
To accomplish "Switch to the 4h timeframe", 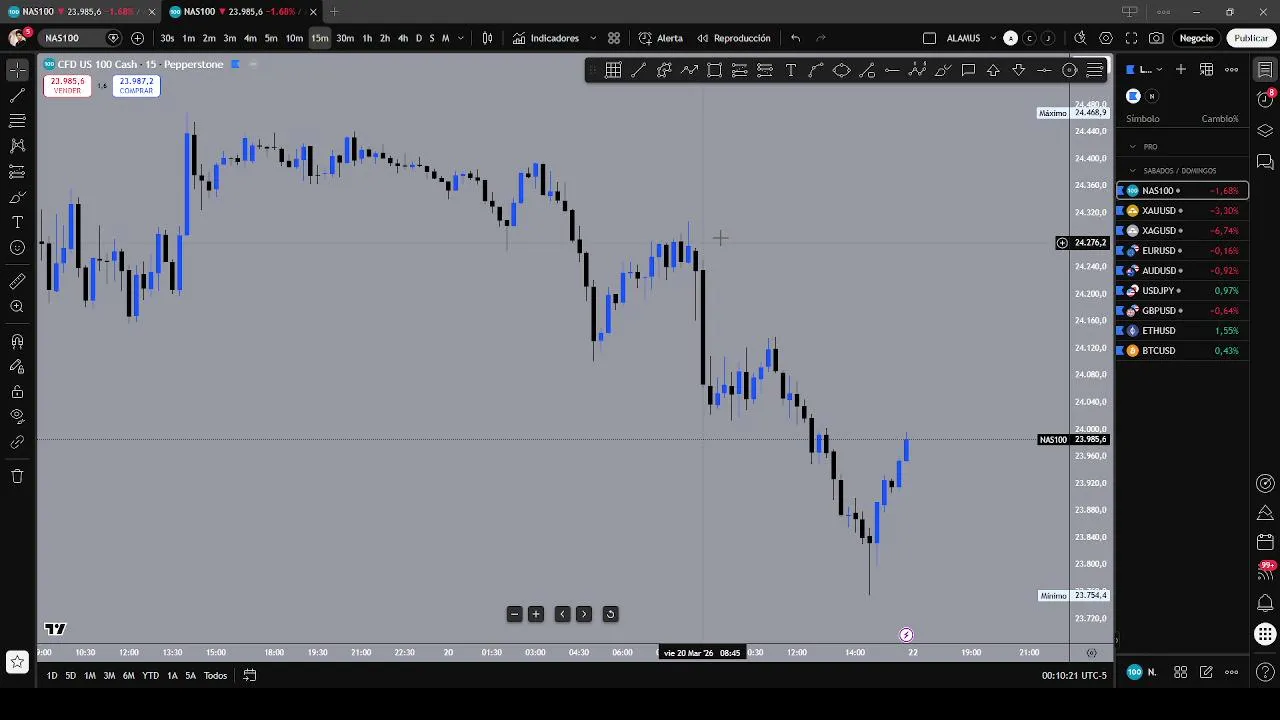I will 403,38.
